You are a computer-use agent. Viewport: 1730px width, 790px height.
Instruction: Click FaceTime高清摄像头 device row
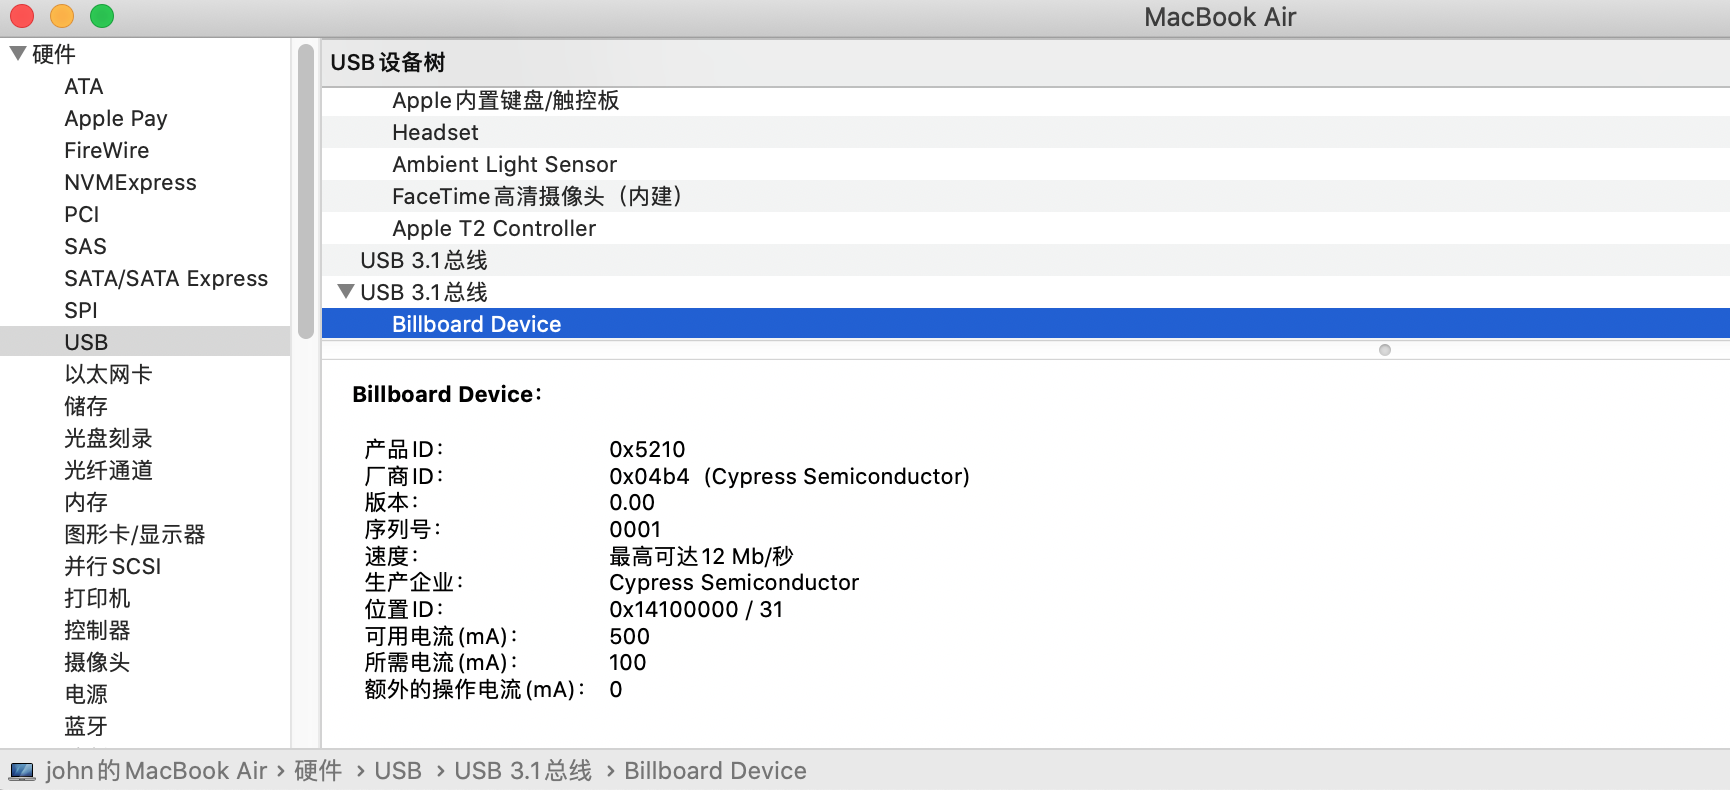point(537,196)
